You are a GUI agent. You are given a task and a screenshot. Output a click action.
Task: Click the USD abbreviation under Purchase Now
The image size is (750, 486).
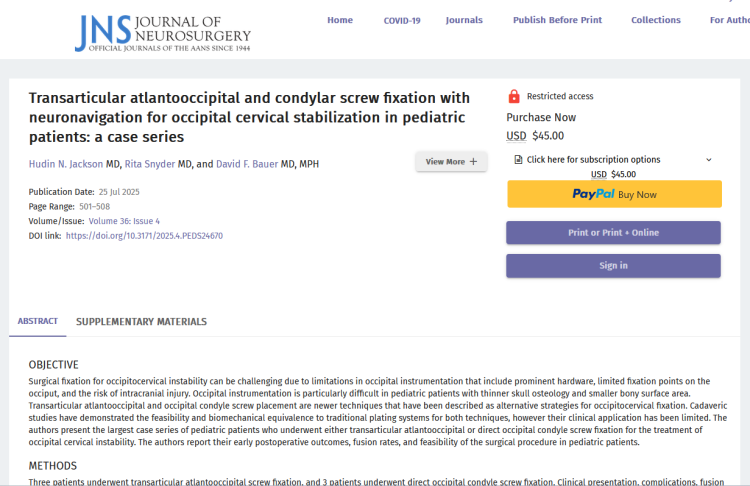[x=516, y=136]
